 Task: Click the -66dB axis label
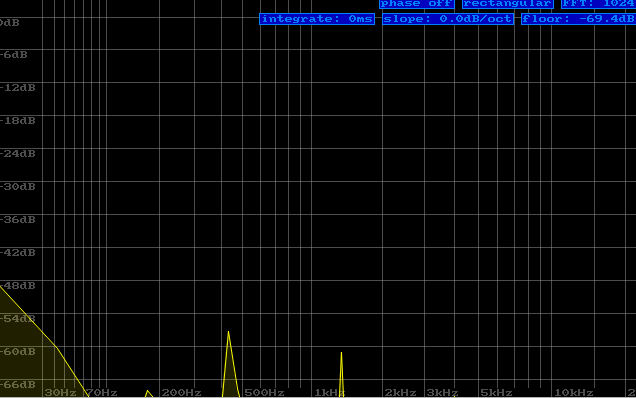[x=17, y=385]
